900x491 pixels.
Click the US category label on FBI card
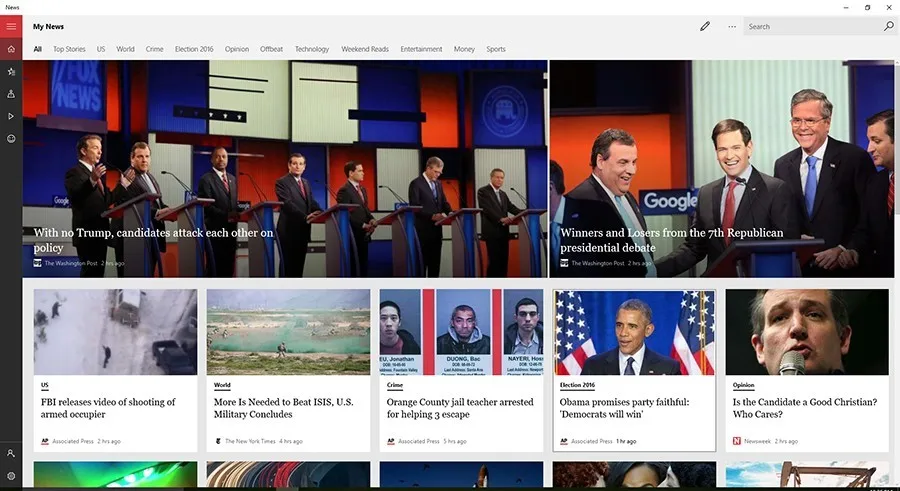coord(45,385)
